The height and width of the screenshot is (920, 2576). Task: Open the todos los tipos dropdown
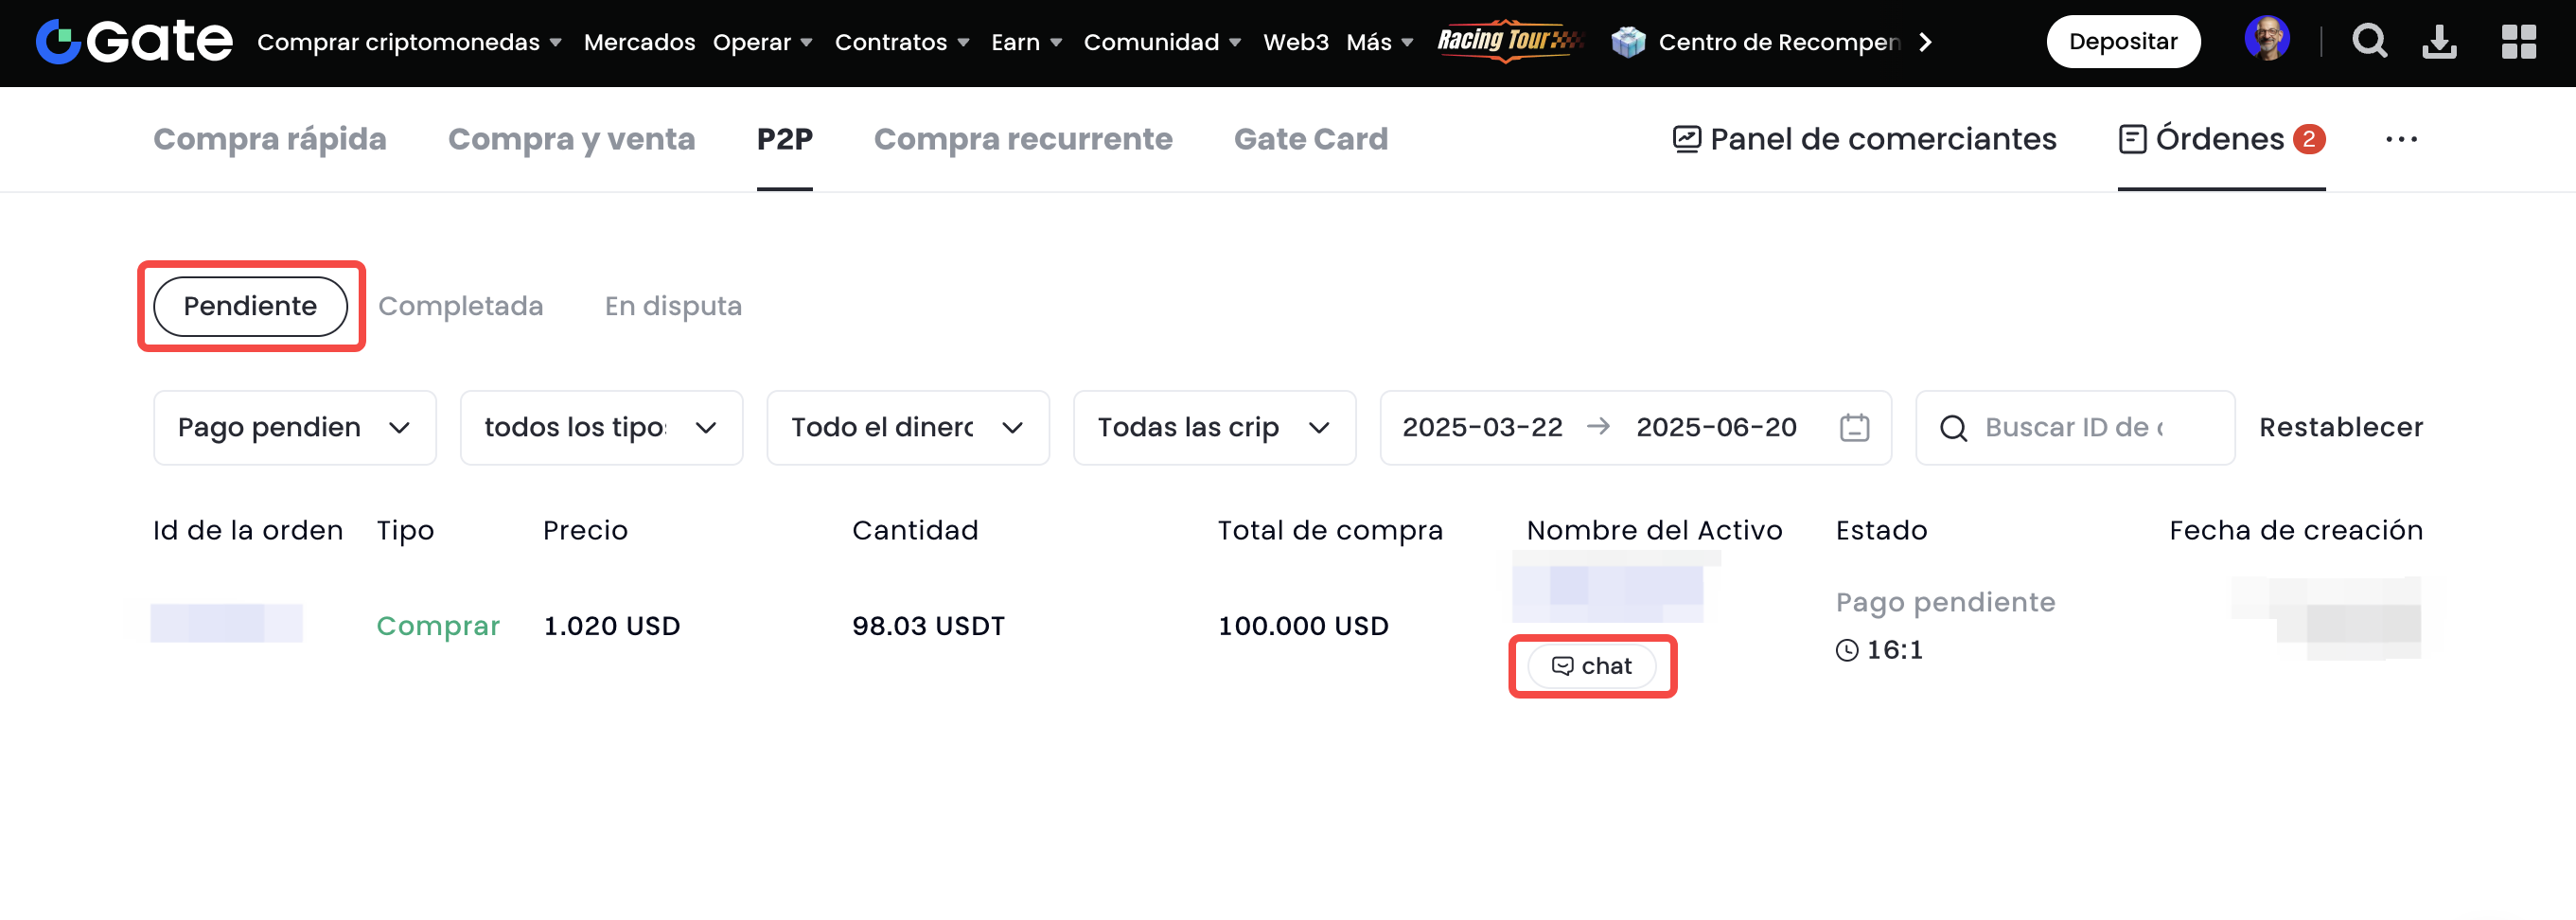click(x=600, y=428)
